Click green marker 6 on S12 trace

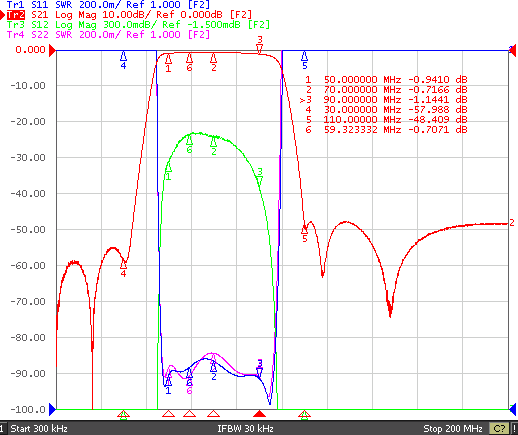[189, 145]
